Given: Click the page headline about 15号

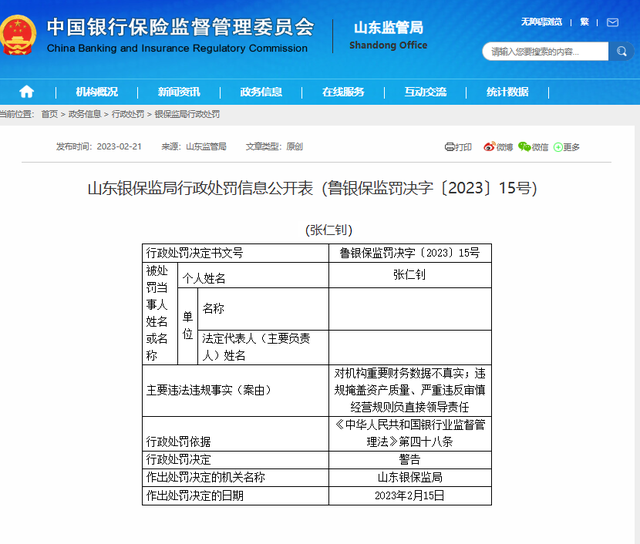Looking at the screenshot, I should [312, 188].
